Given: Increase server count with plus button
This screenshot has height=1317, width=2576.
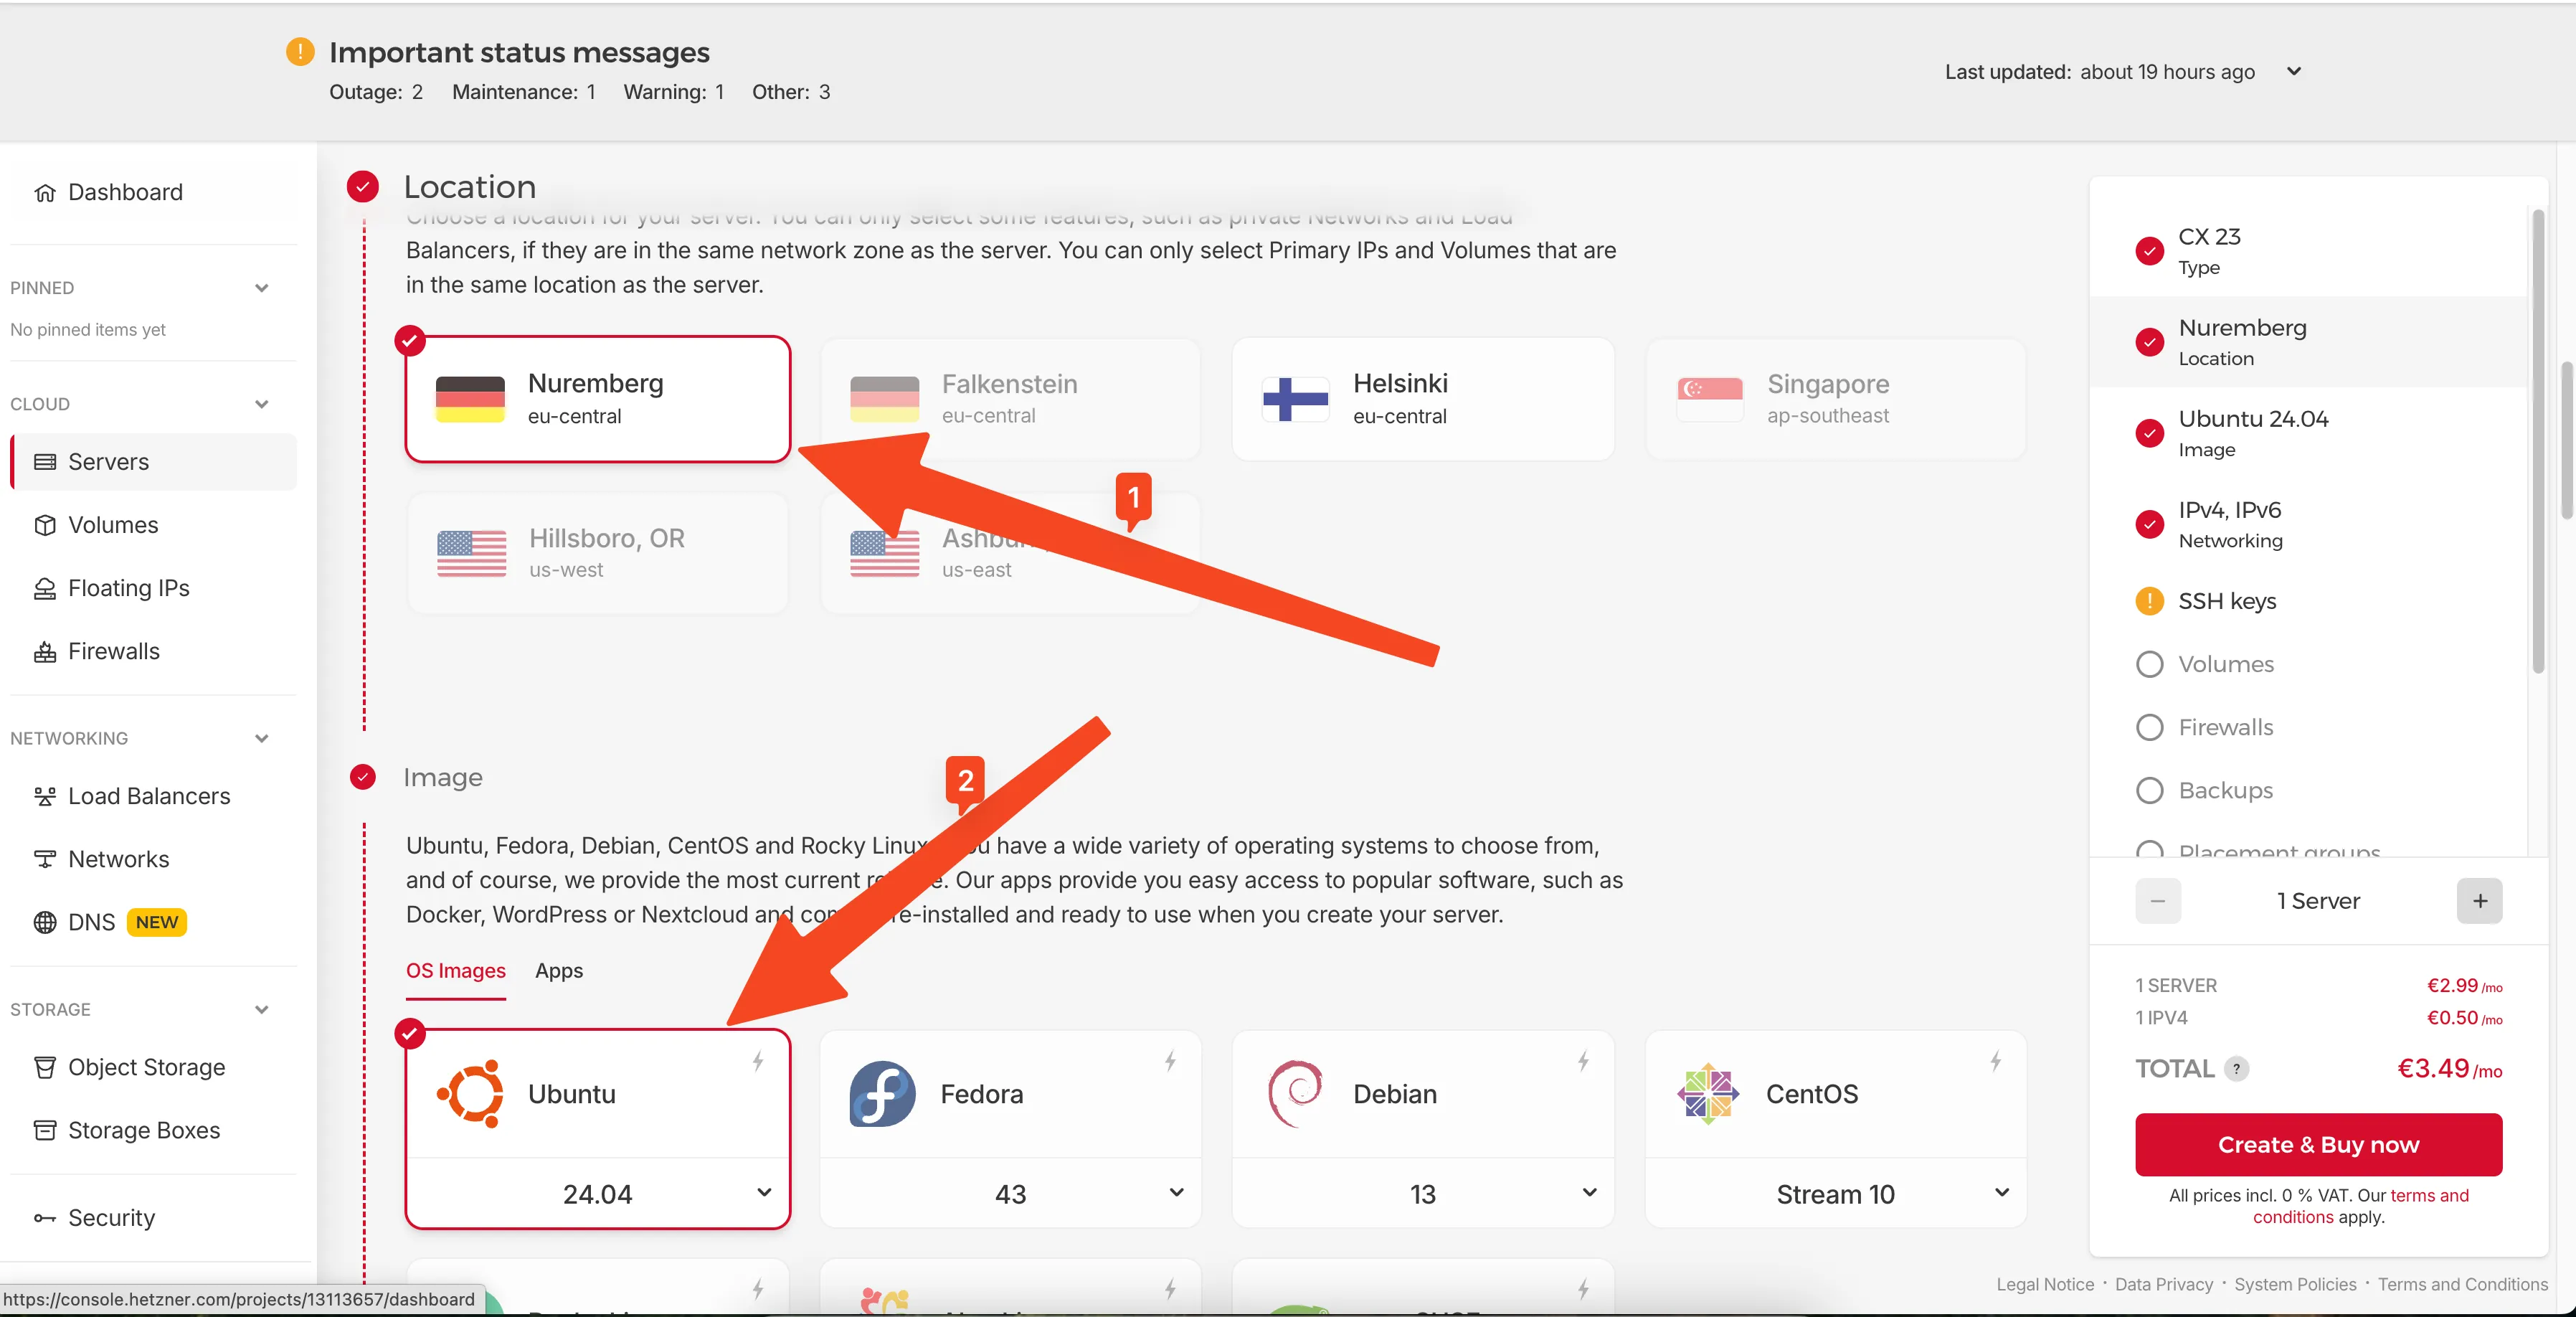Looking at the screenshot, I should 2479,901.
